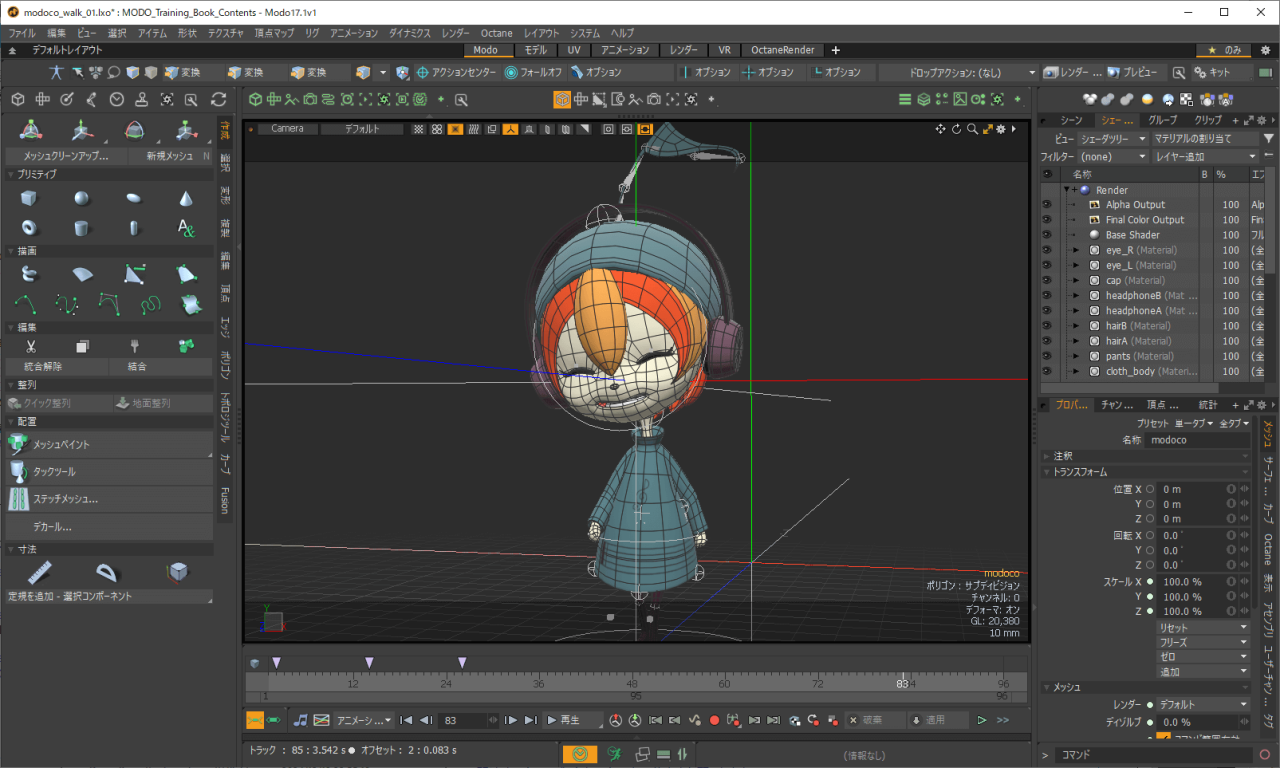Image resolution: width=1280 pixels, height=768 pixels.
Task: Open the フィルター (none) dropdown
Action: coord(1113,157)
